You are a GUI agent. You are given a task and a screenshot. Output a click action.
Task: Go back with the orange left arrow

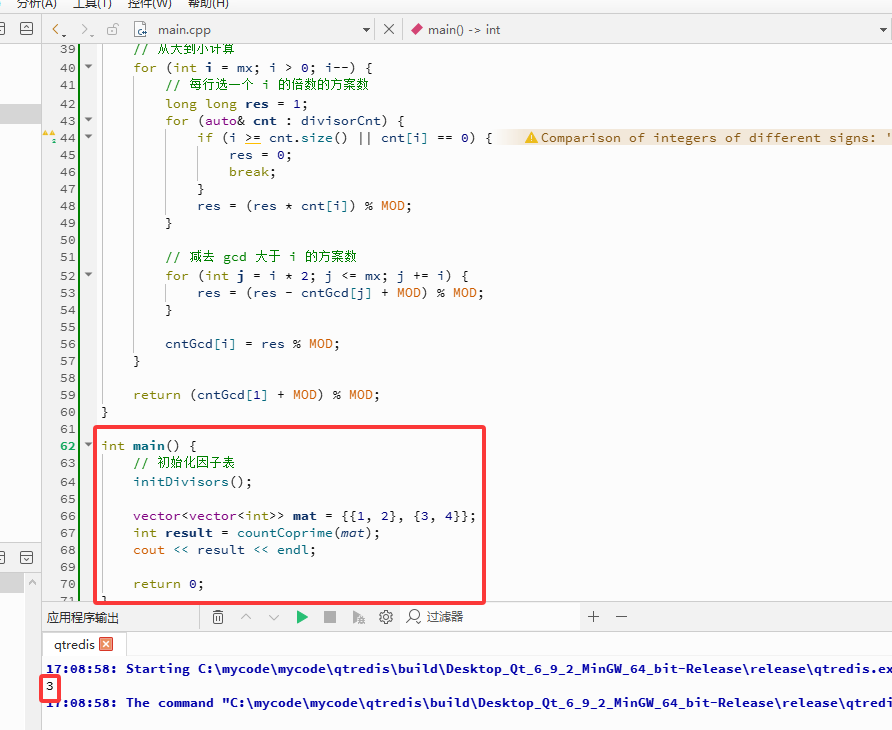pos(56,29)
